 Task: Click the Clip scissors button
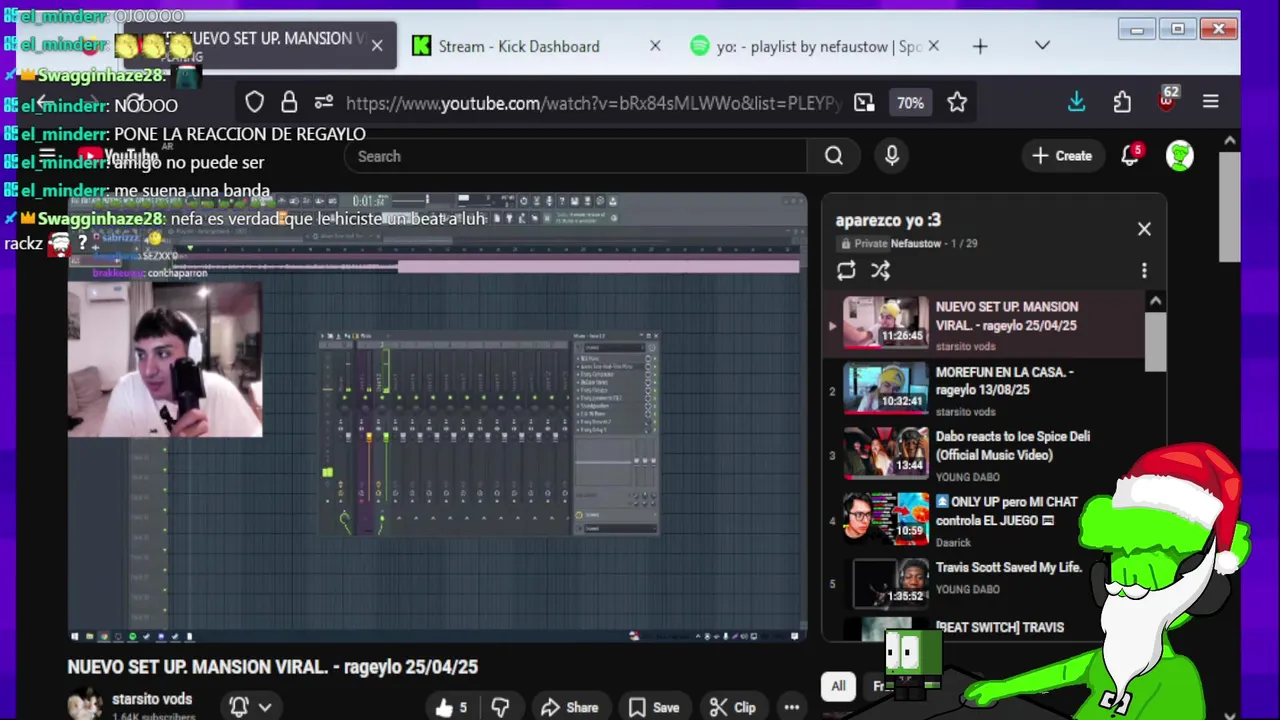point(733,707)
